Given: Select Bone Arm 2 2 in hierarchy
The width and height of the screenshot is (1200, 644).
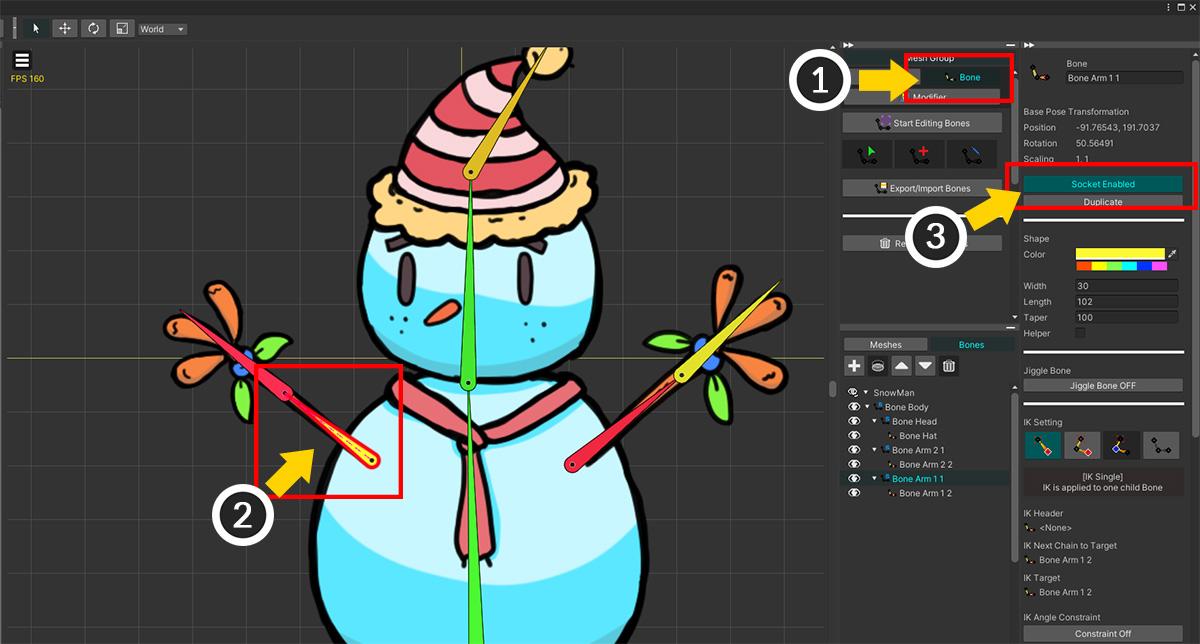Looking at the screenshot, I should pyautogui.click(x=925, y=464).
